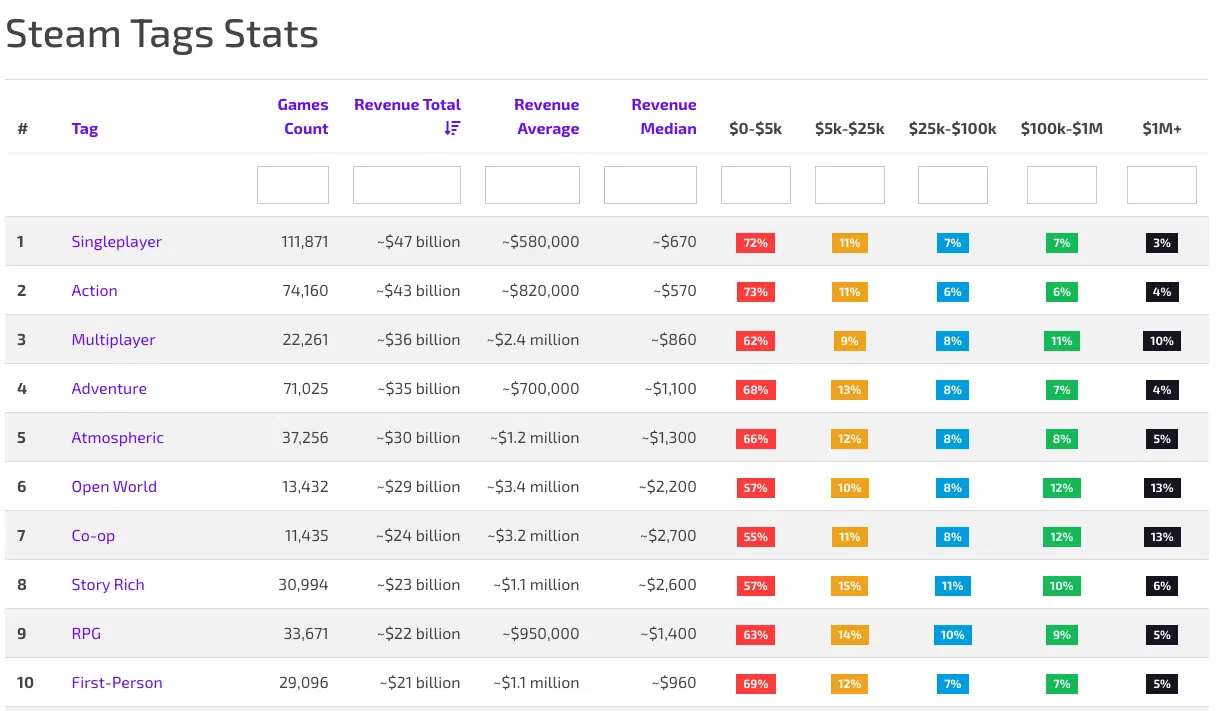The width and height of the screenshot is (1216, 711).
Task: Click the black 10% badge for Multiplayer
Action: (1162, 341)
